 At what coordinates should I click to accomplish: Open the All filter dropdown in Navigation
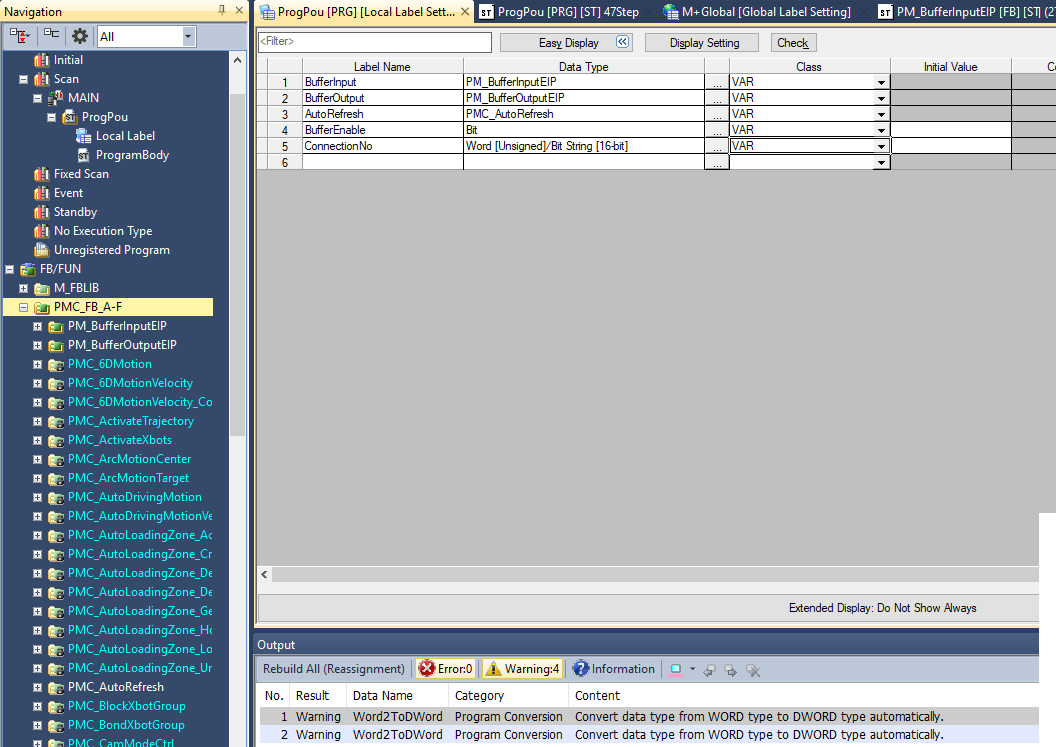pos(189,34)
